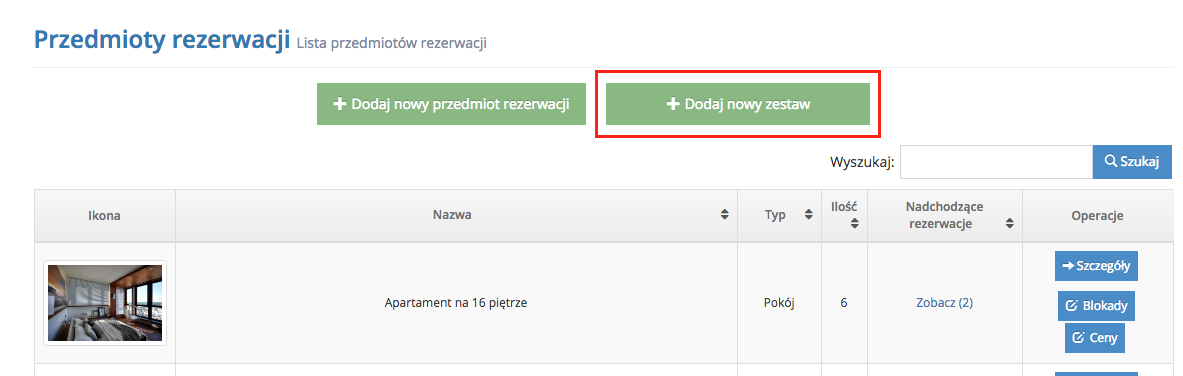Click the edit pencil icon on Blokady
This screenshot has width=1183, height=376.
(1071, 306)
